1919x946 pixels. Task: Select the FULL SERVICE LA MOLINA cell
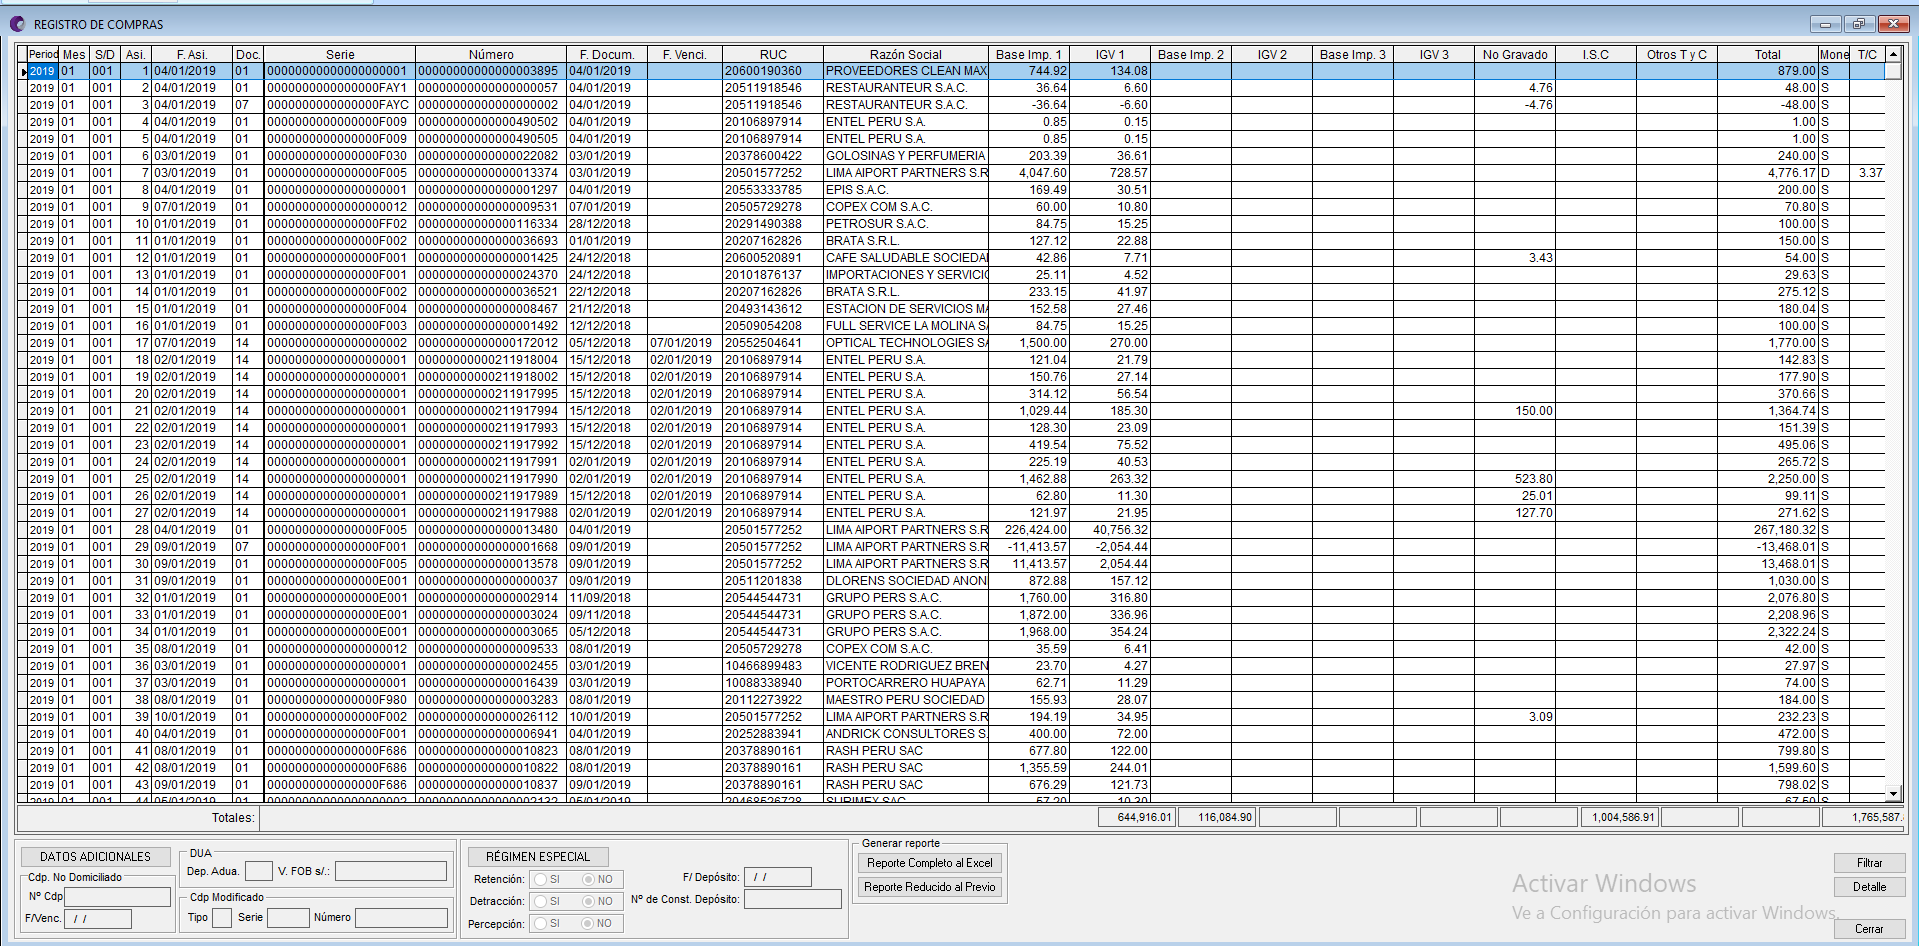pos(906,326)
